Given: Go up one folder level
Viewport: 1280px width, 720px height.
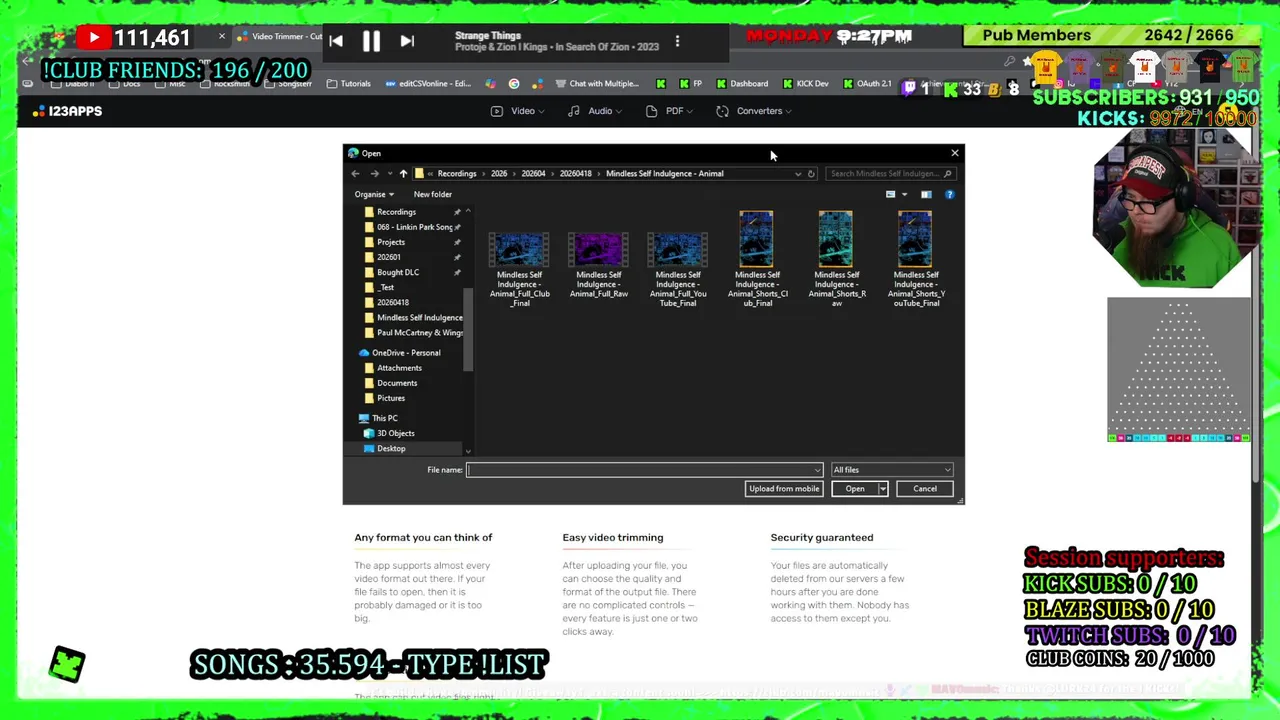Looking at the screenshot, I should click(403, 174).
